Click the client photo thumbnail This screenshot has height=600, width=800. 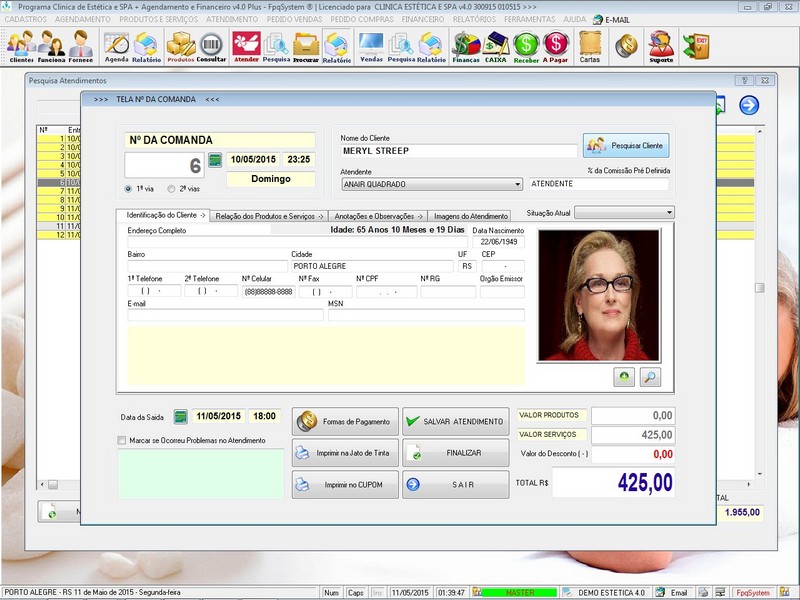point(599,295)
